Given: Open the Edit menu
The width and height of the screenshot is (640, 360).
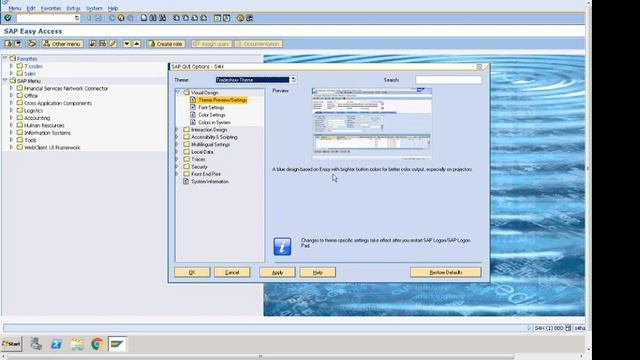Looking at the screenshot, I should (x=31, y=8).
